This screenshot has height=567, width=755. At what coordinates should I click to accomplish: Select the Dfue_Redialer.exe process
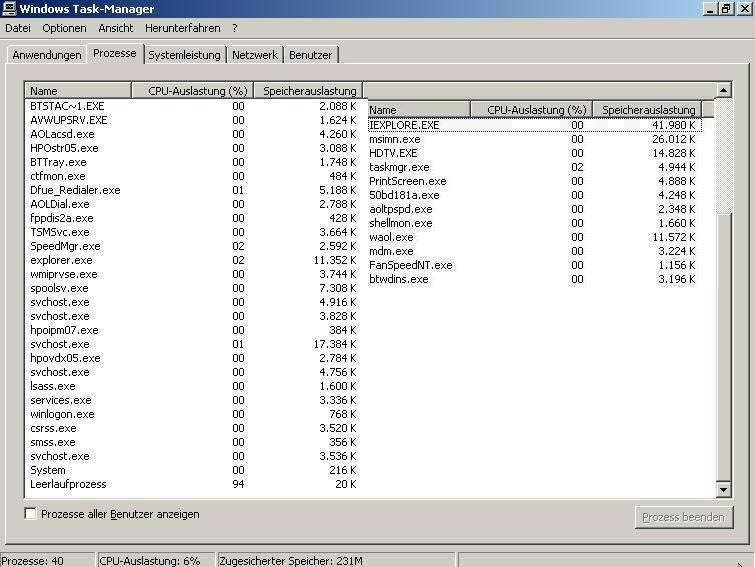pyautogui.click(x=193, y=190)
